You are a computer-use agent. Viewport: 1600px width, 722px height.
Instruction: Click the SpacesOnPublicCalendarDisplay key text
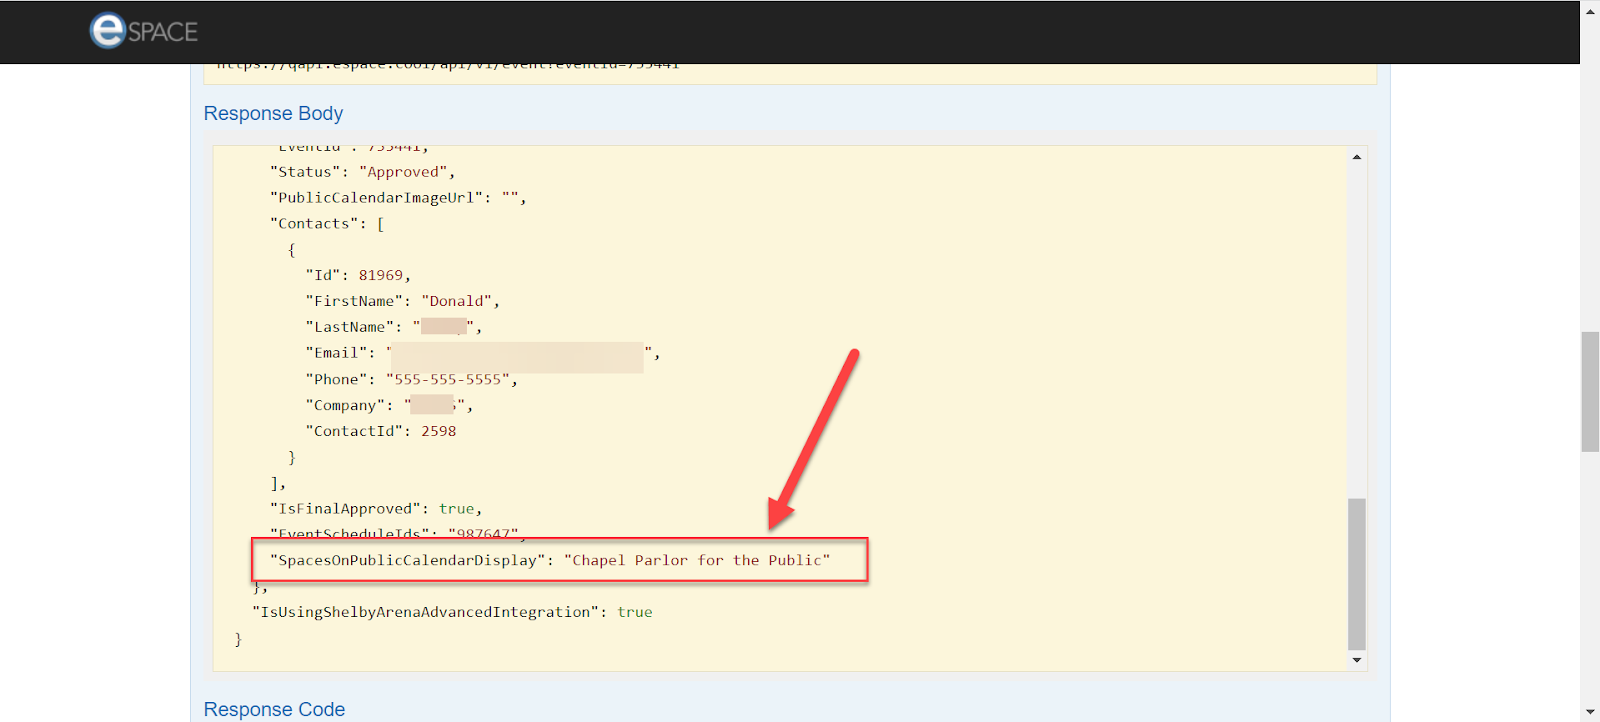(x=408, y=561)
